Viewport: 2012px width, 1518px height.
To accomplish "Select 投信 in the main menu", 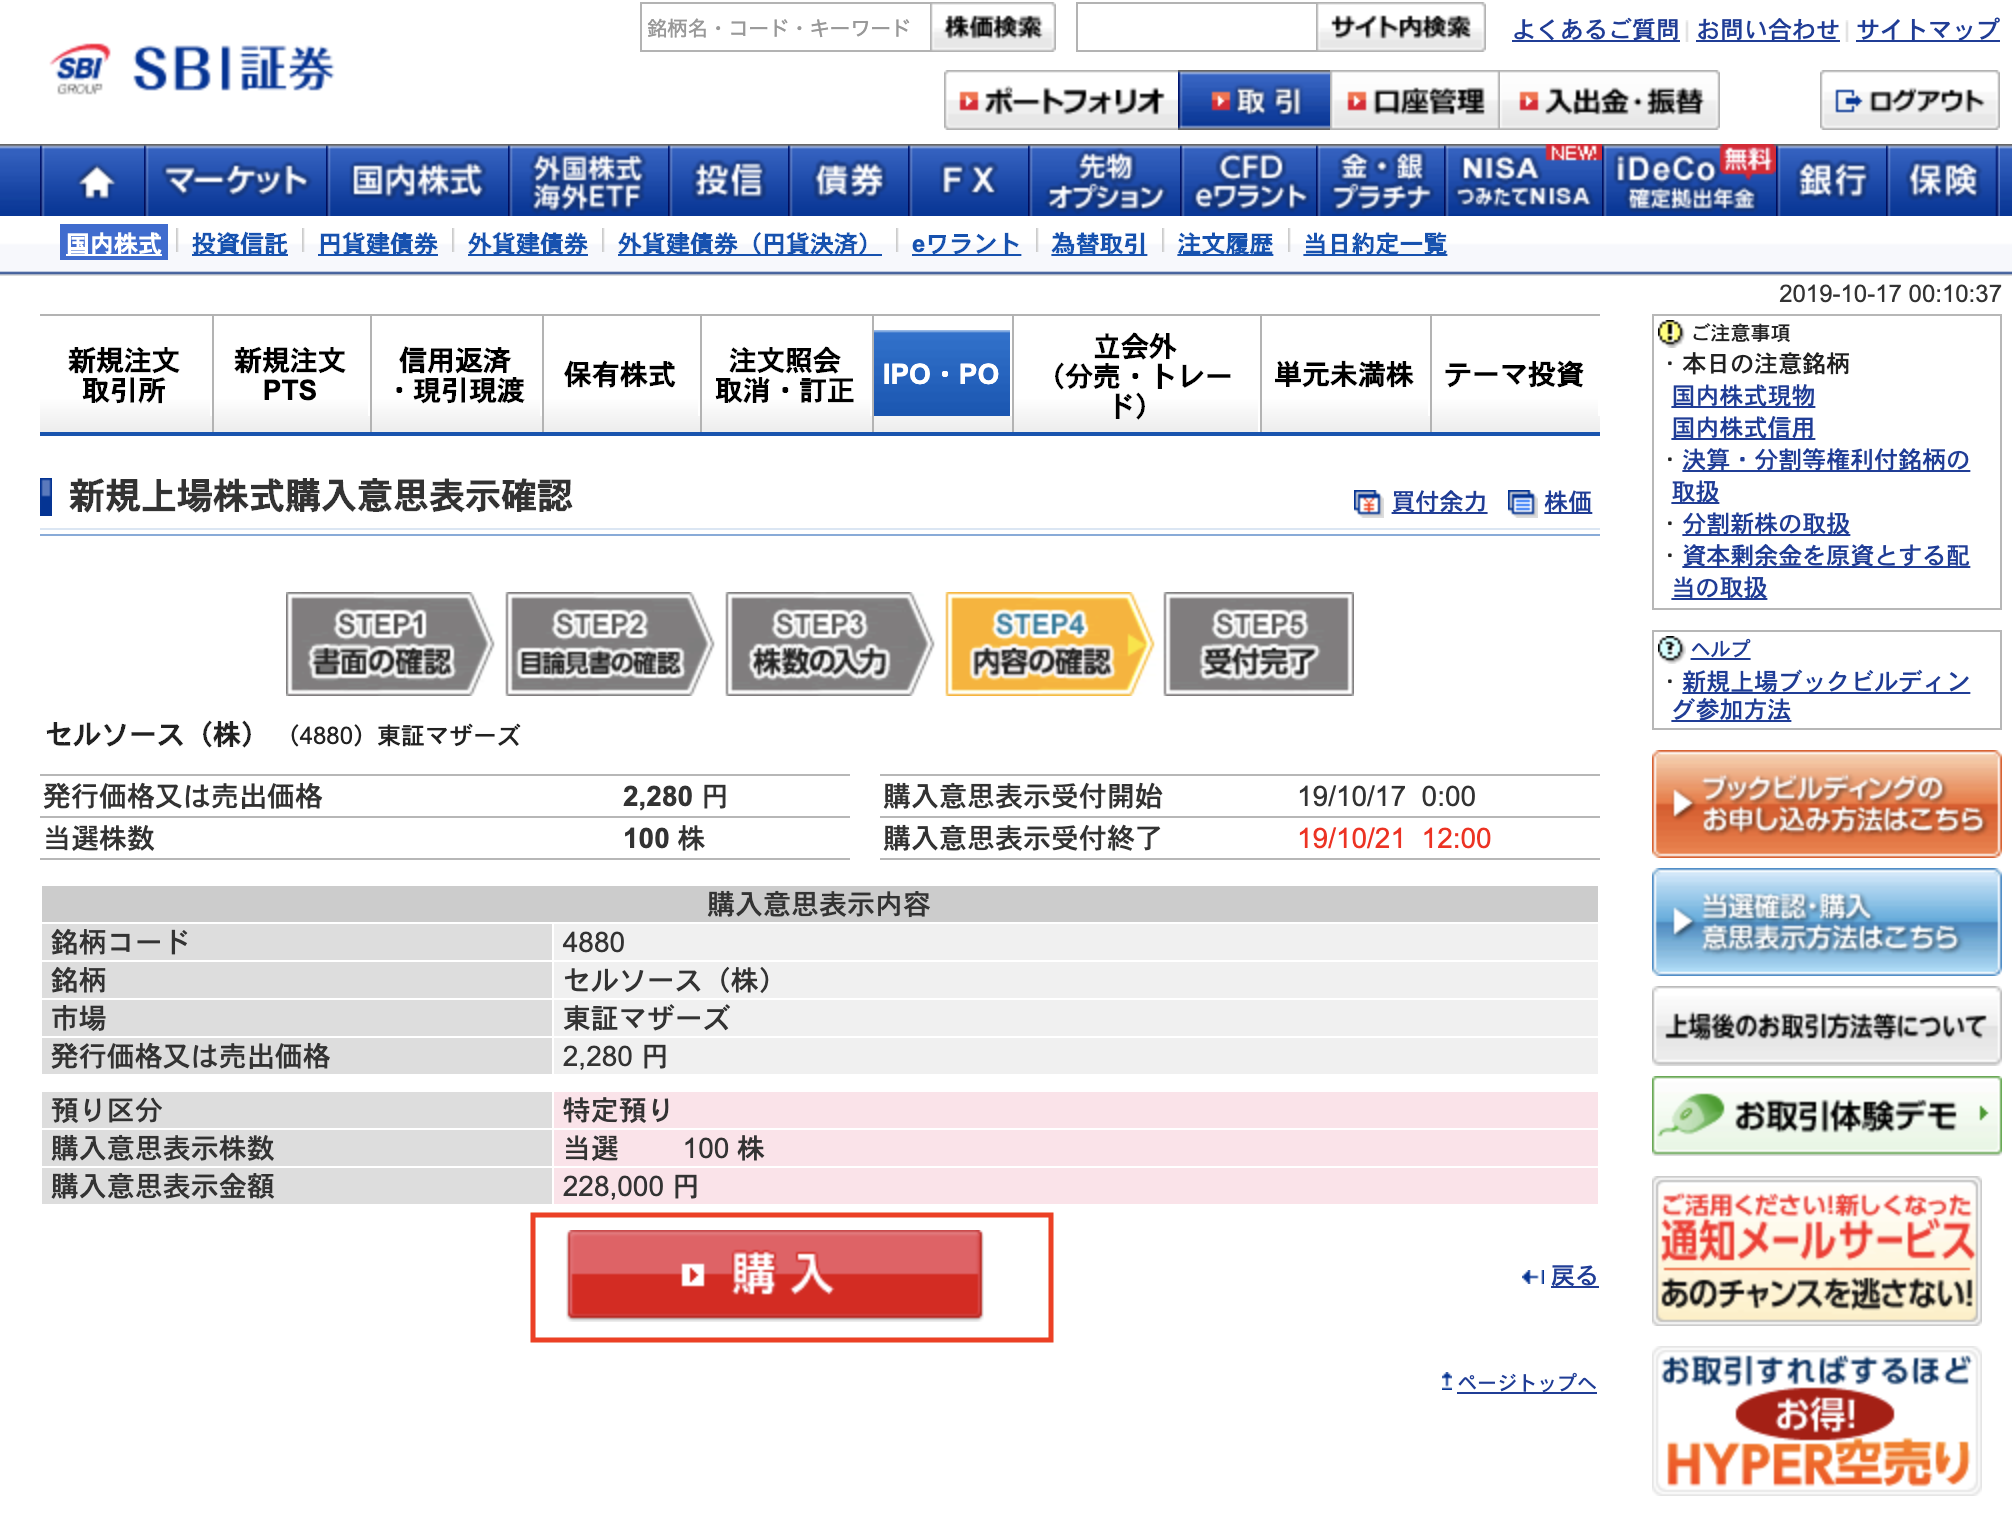I will pyautogui.click(x=729, y=181).
